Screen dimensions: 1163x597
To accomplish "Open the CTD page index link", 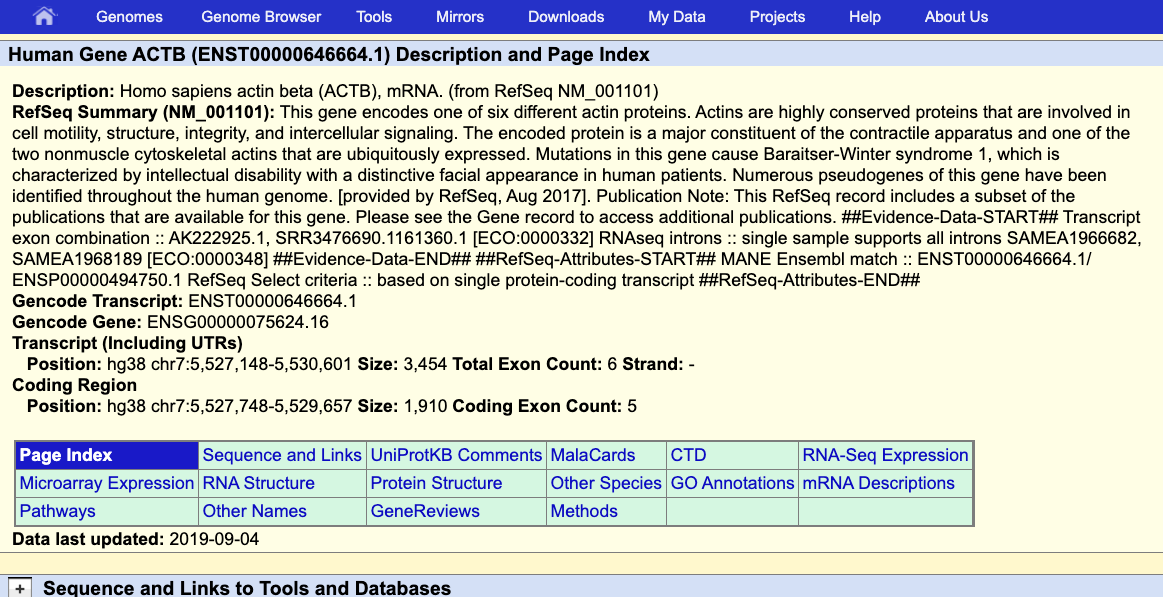I will point(688,455).
